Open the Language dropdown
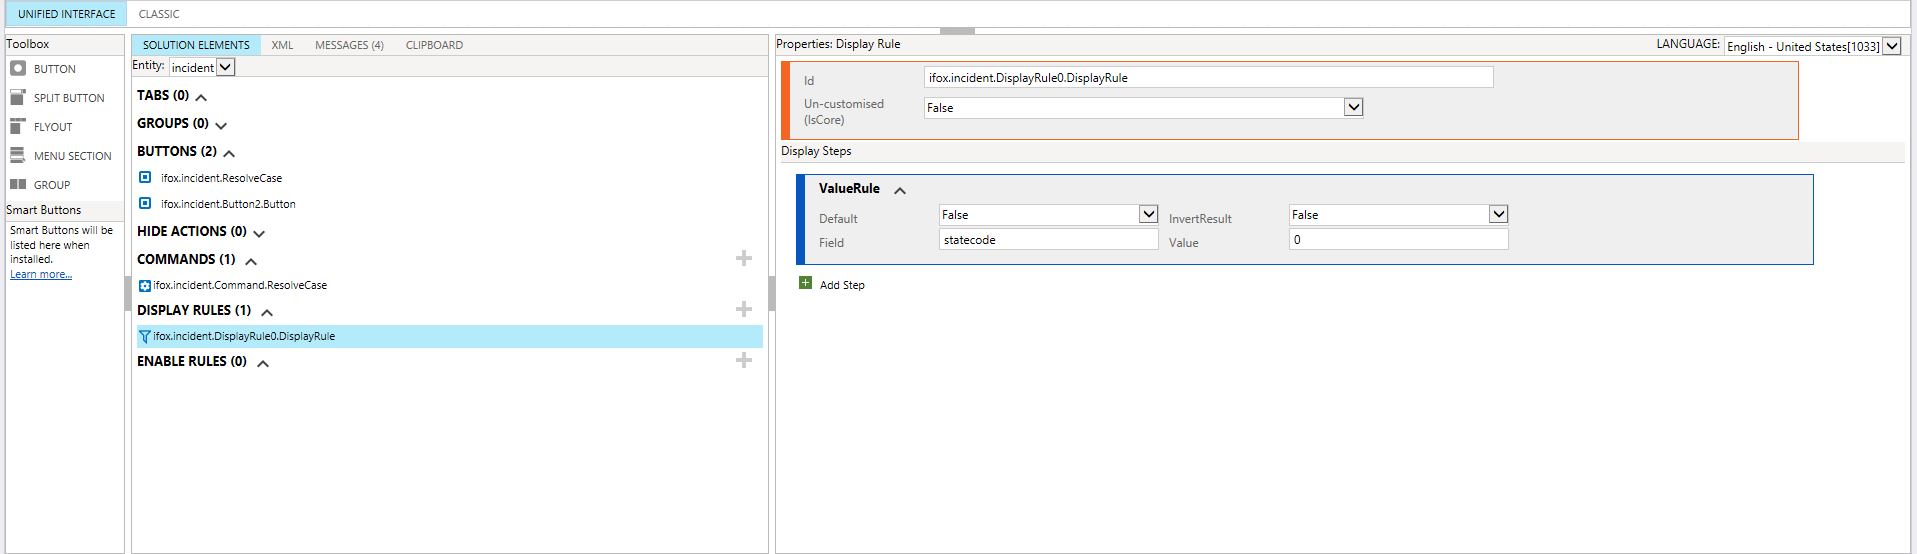The image size is (1917, 554). coord(1892,46)
